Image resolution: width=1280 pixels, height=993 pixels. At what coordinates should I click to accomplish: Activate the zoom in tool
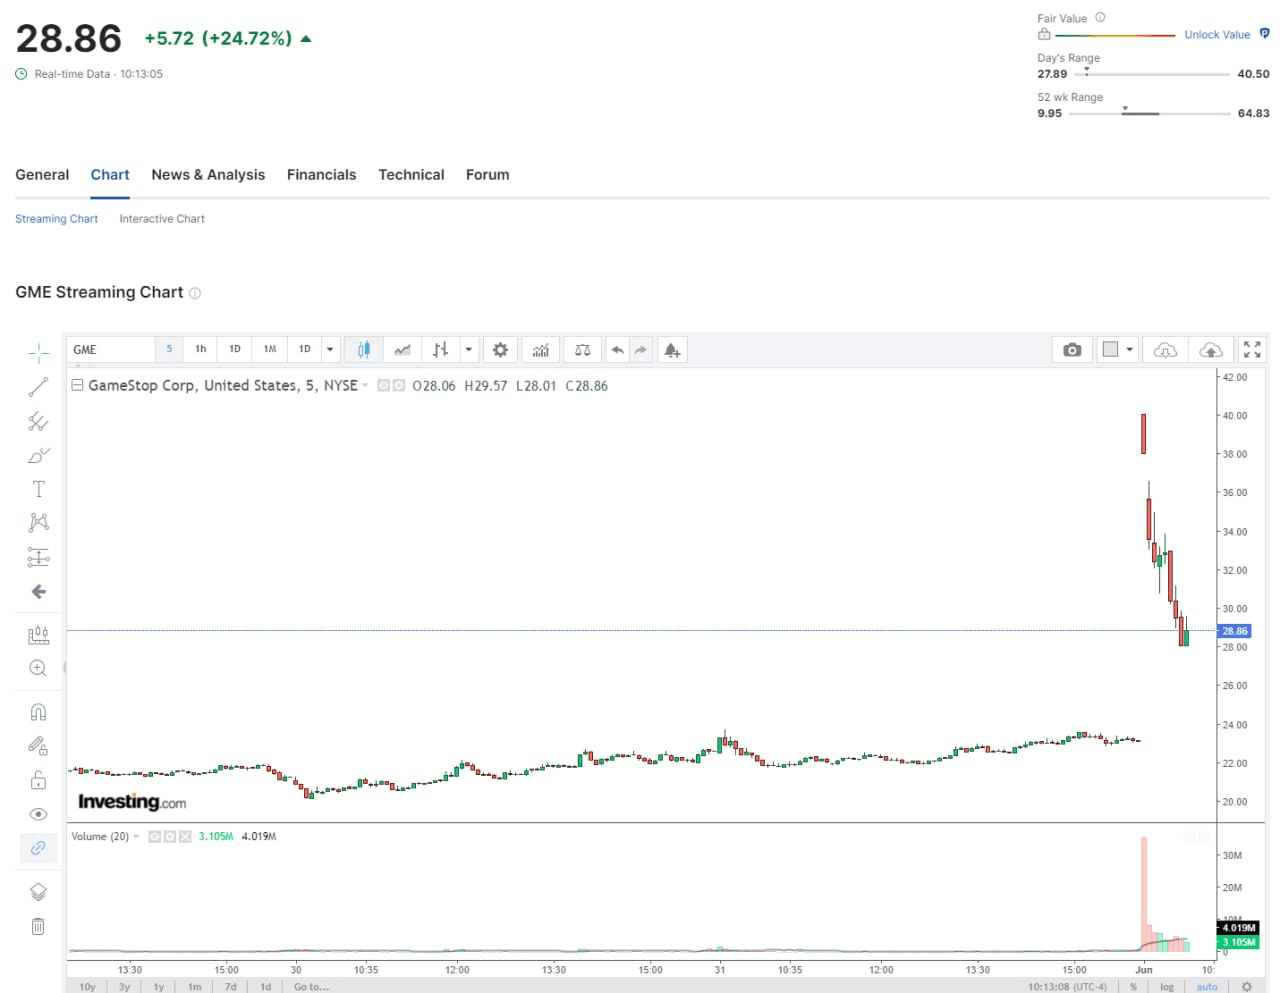coord(38,668)
